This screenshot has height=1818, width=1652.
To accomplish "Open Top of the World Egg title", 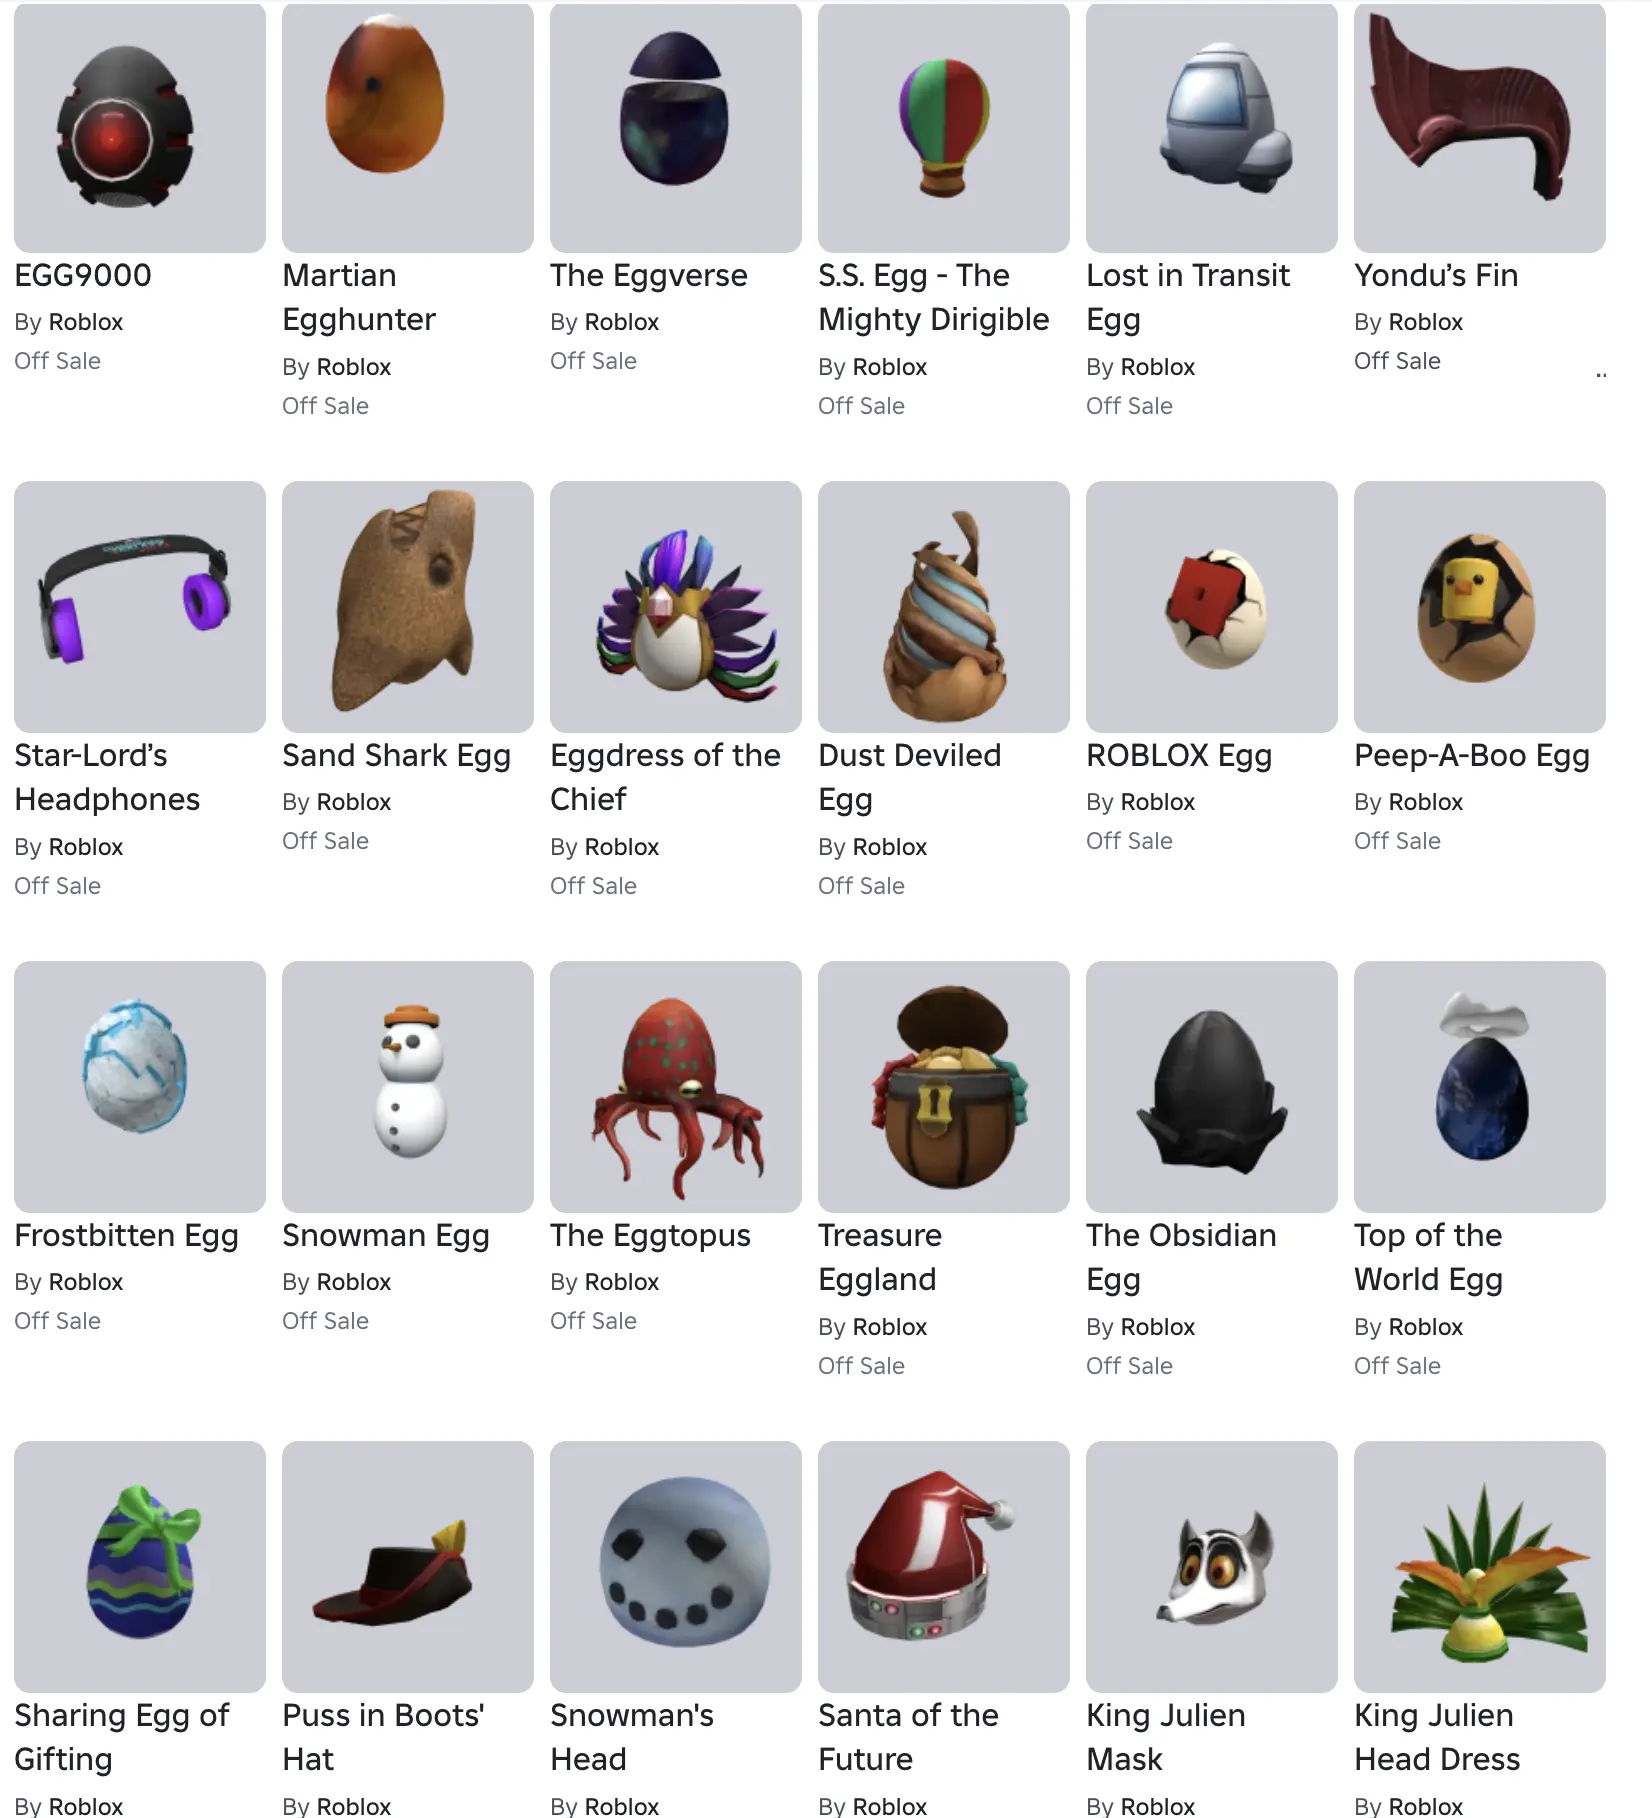I will (1428, 1257).
